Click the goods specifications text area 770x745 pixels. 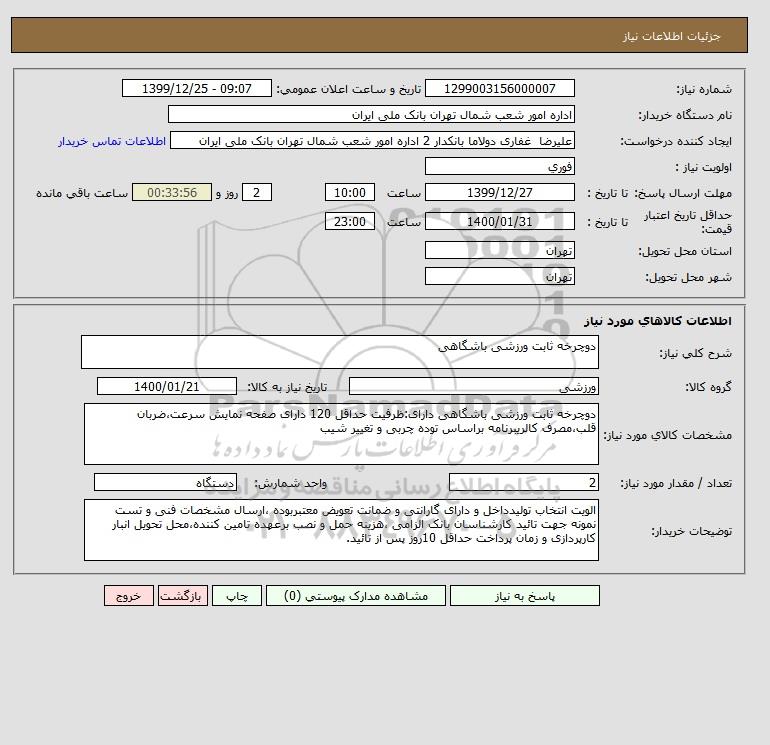tap(341, 434)
